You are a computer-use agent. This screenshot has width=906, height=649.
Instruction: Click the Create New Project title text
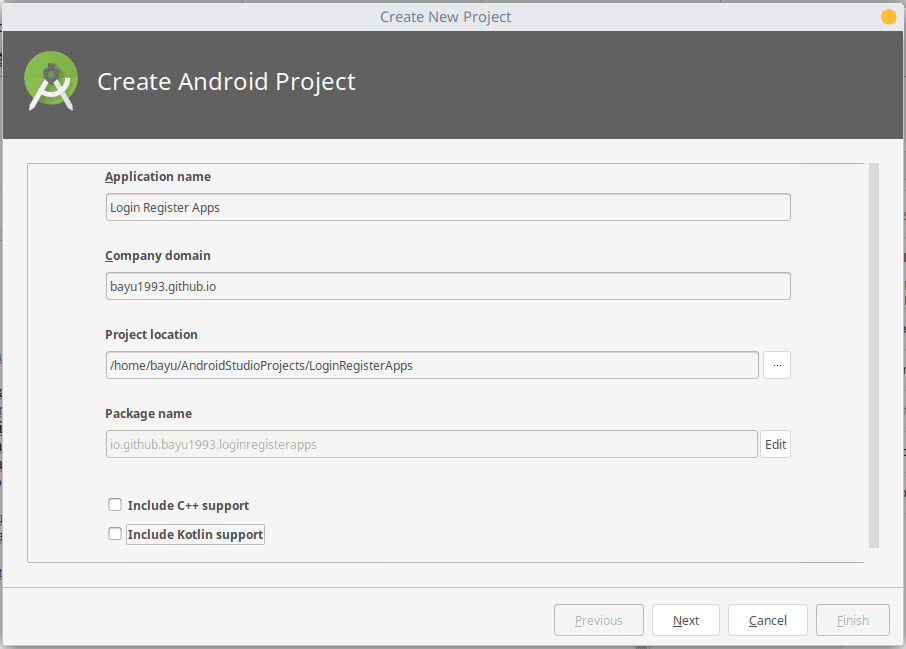pyautogui.click(x=445, y=17)
